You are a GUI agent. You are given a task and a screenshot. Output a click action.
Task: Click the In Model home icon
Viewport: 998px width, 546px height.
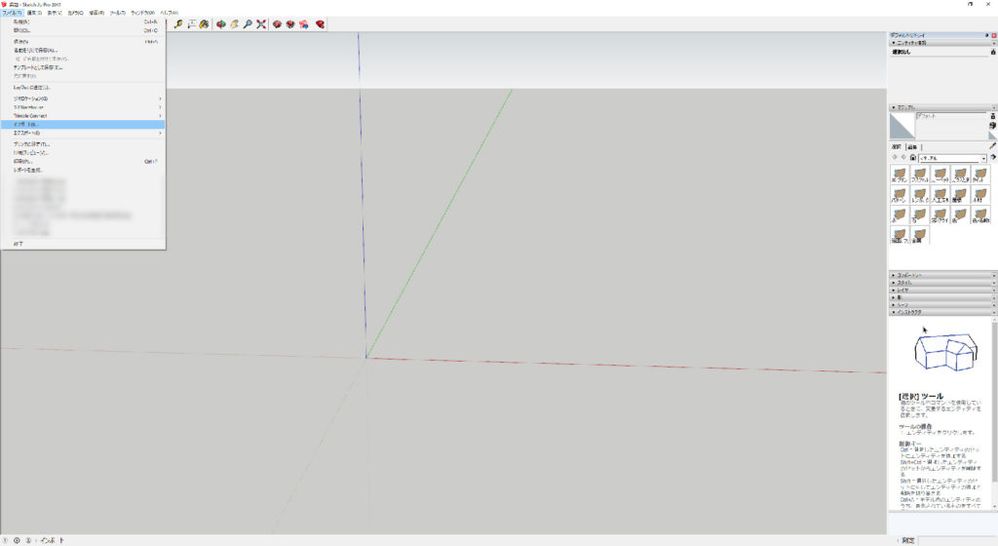913,157
